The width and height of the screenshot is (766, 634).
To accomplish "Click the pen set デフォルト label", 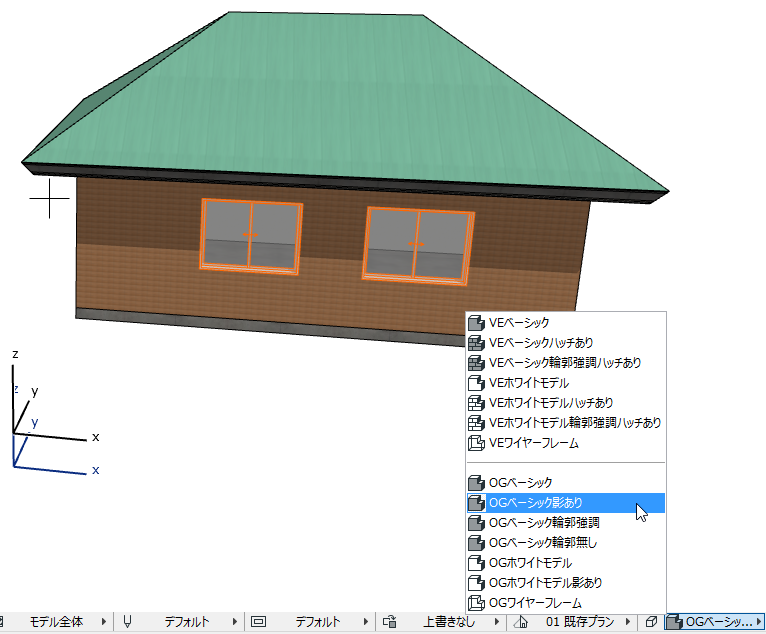I will tap(187, 622).
